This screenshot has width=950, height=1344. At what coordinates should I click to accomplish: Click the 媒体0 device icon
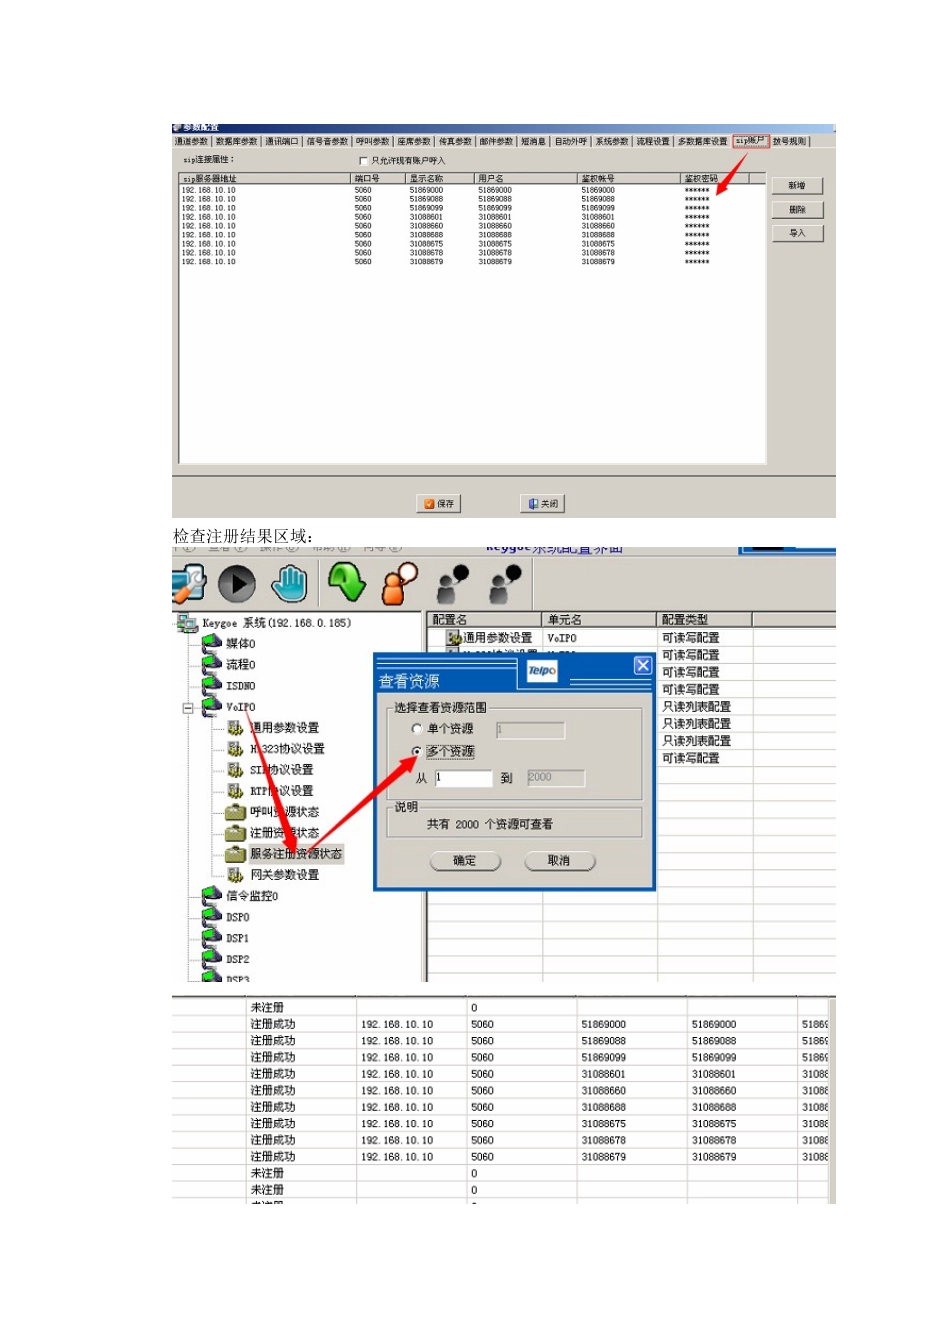(211, 643)
